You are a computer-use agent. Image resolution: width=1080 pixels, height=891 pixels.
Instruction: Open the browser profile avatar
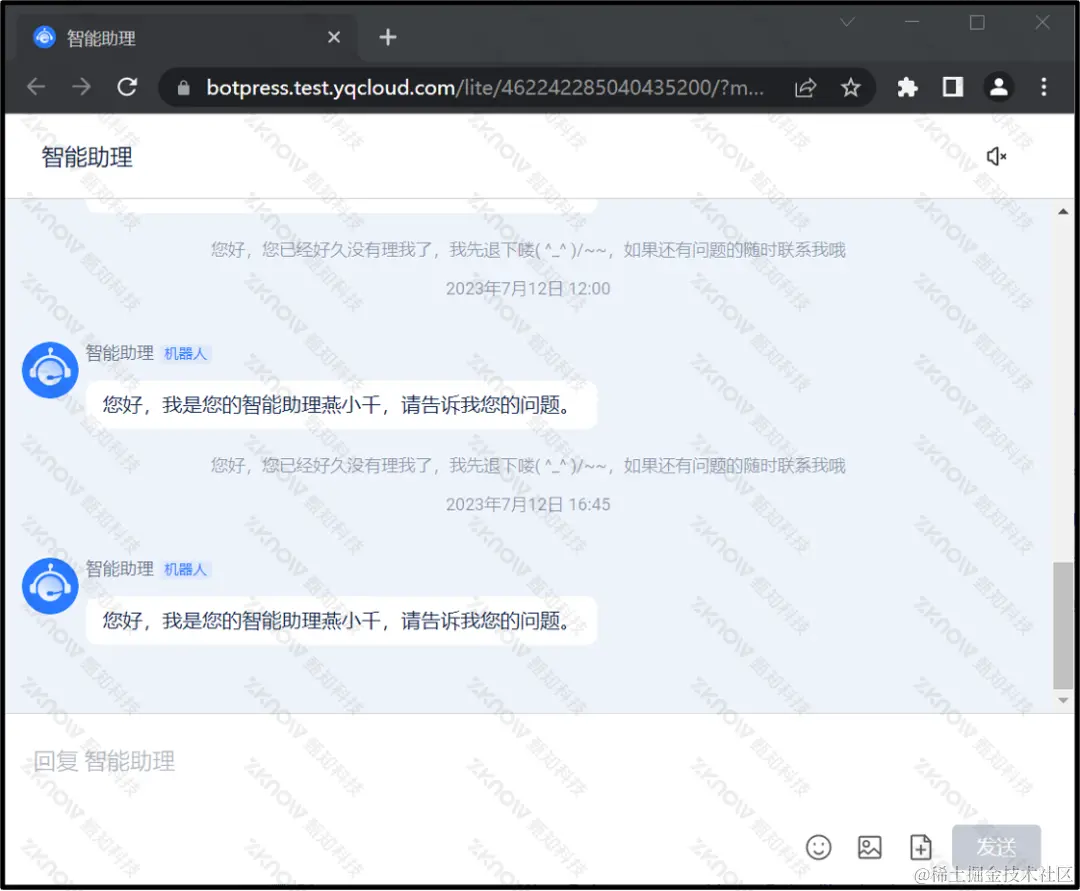click(x=999, y=87)
